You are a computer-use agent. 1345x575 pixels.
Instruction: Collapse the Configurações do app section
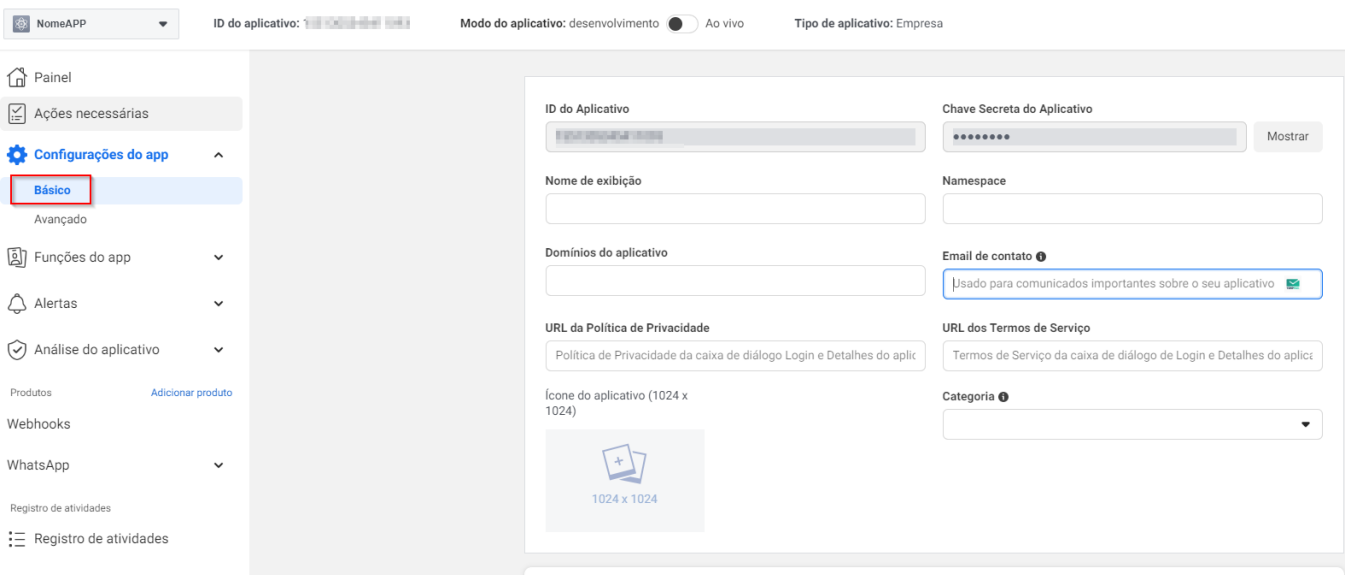click(x=218, y=155)
